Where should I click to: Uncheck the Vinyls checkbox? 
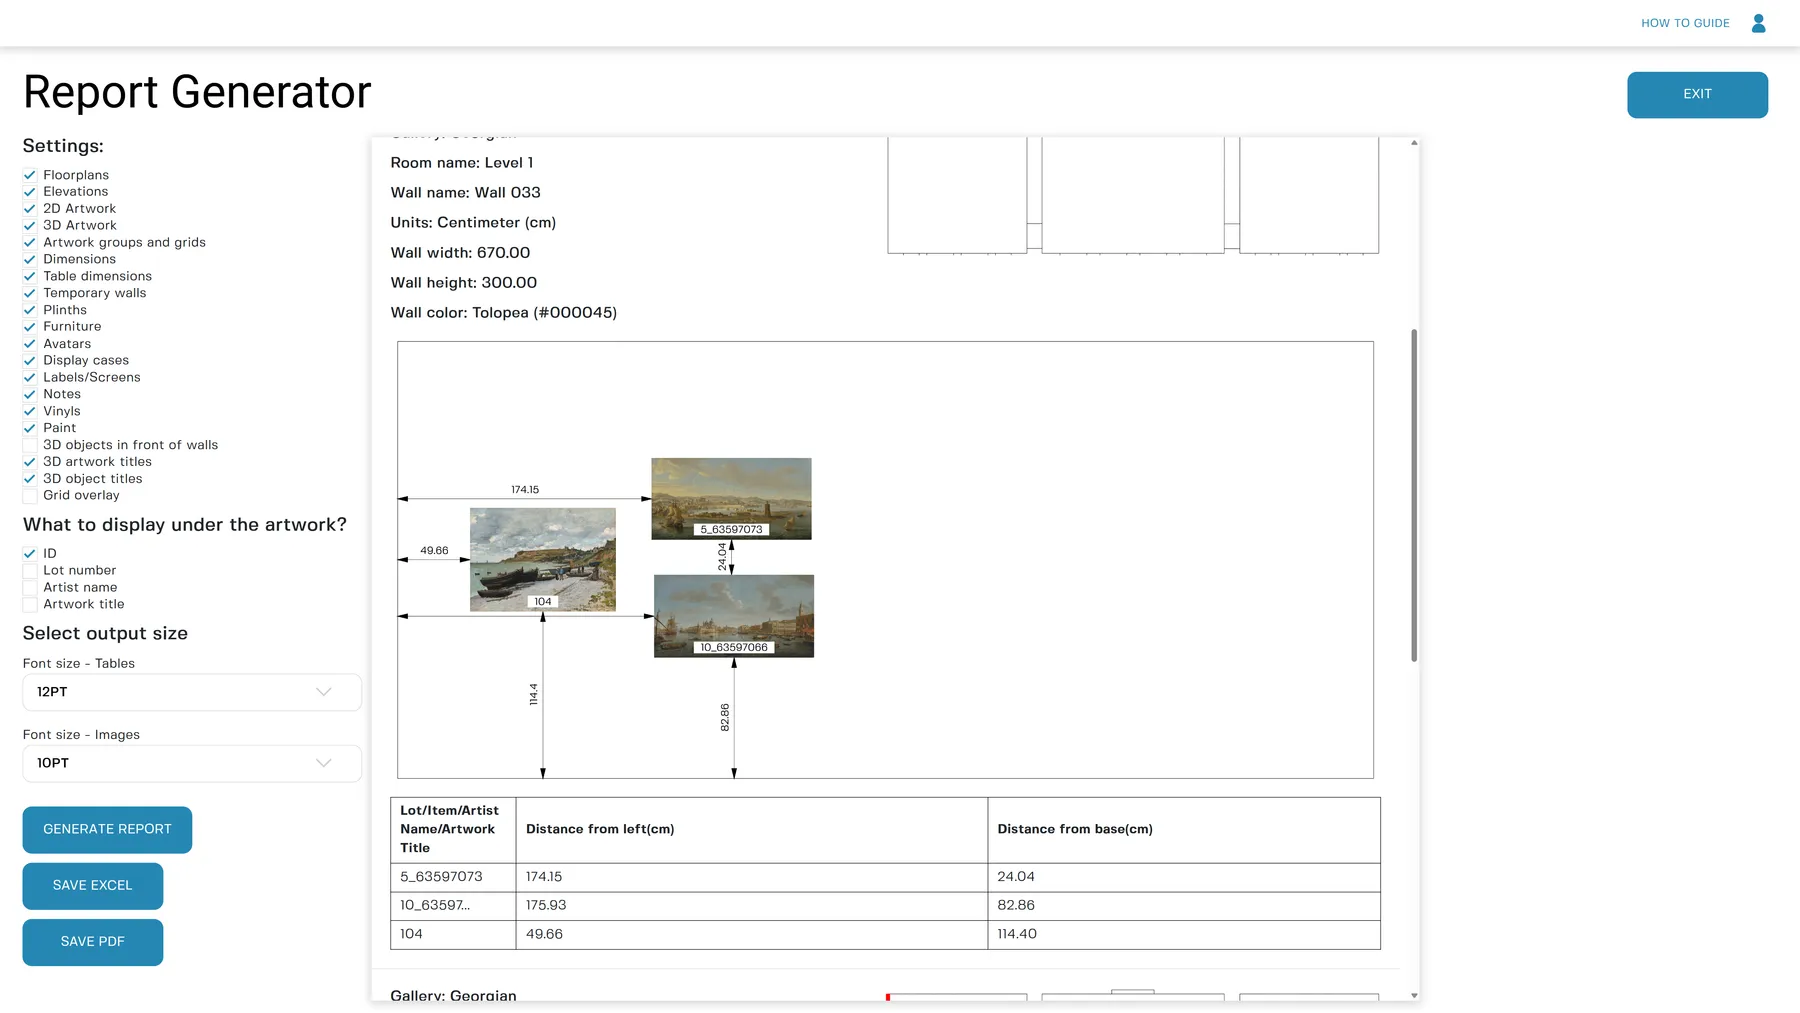[x=30, y=411]
